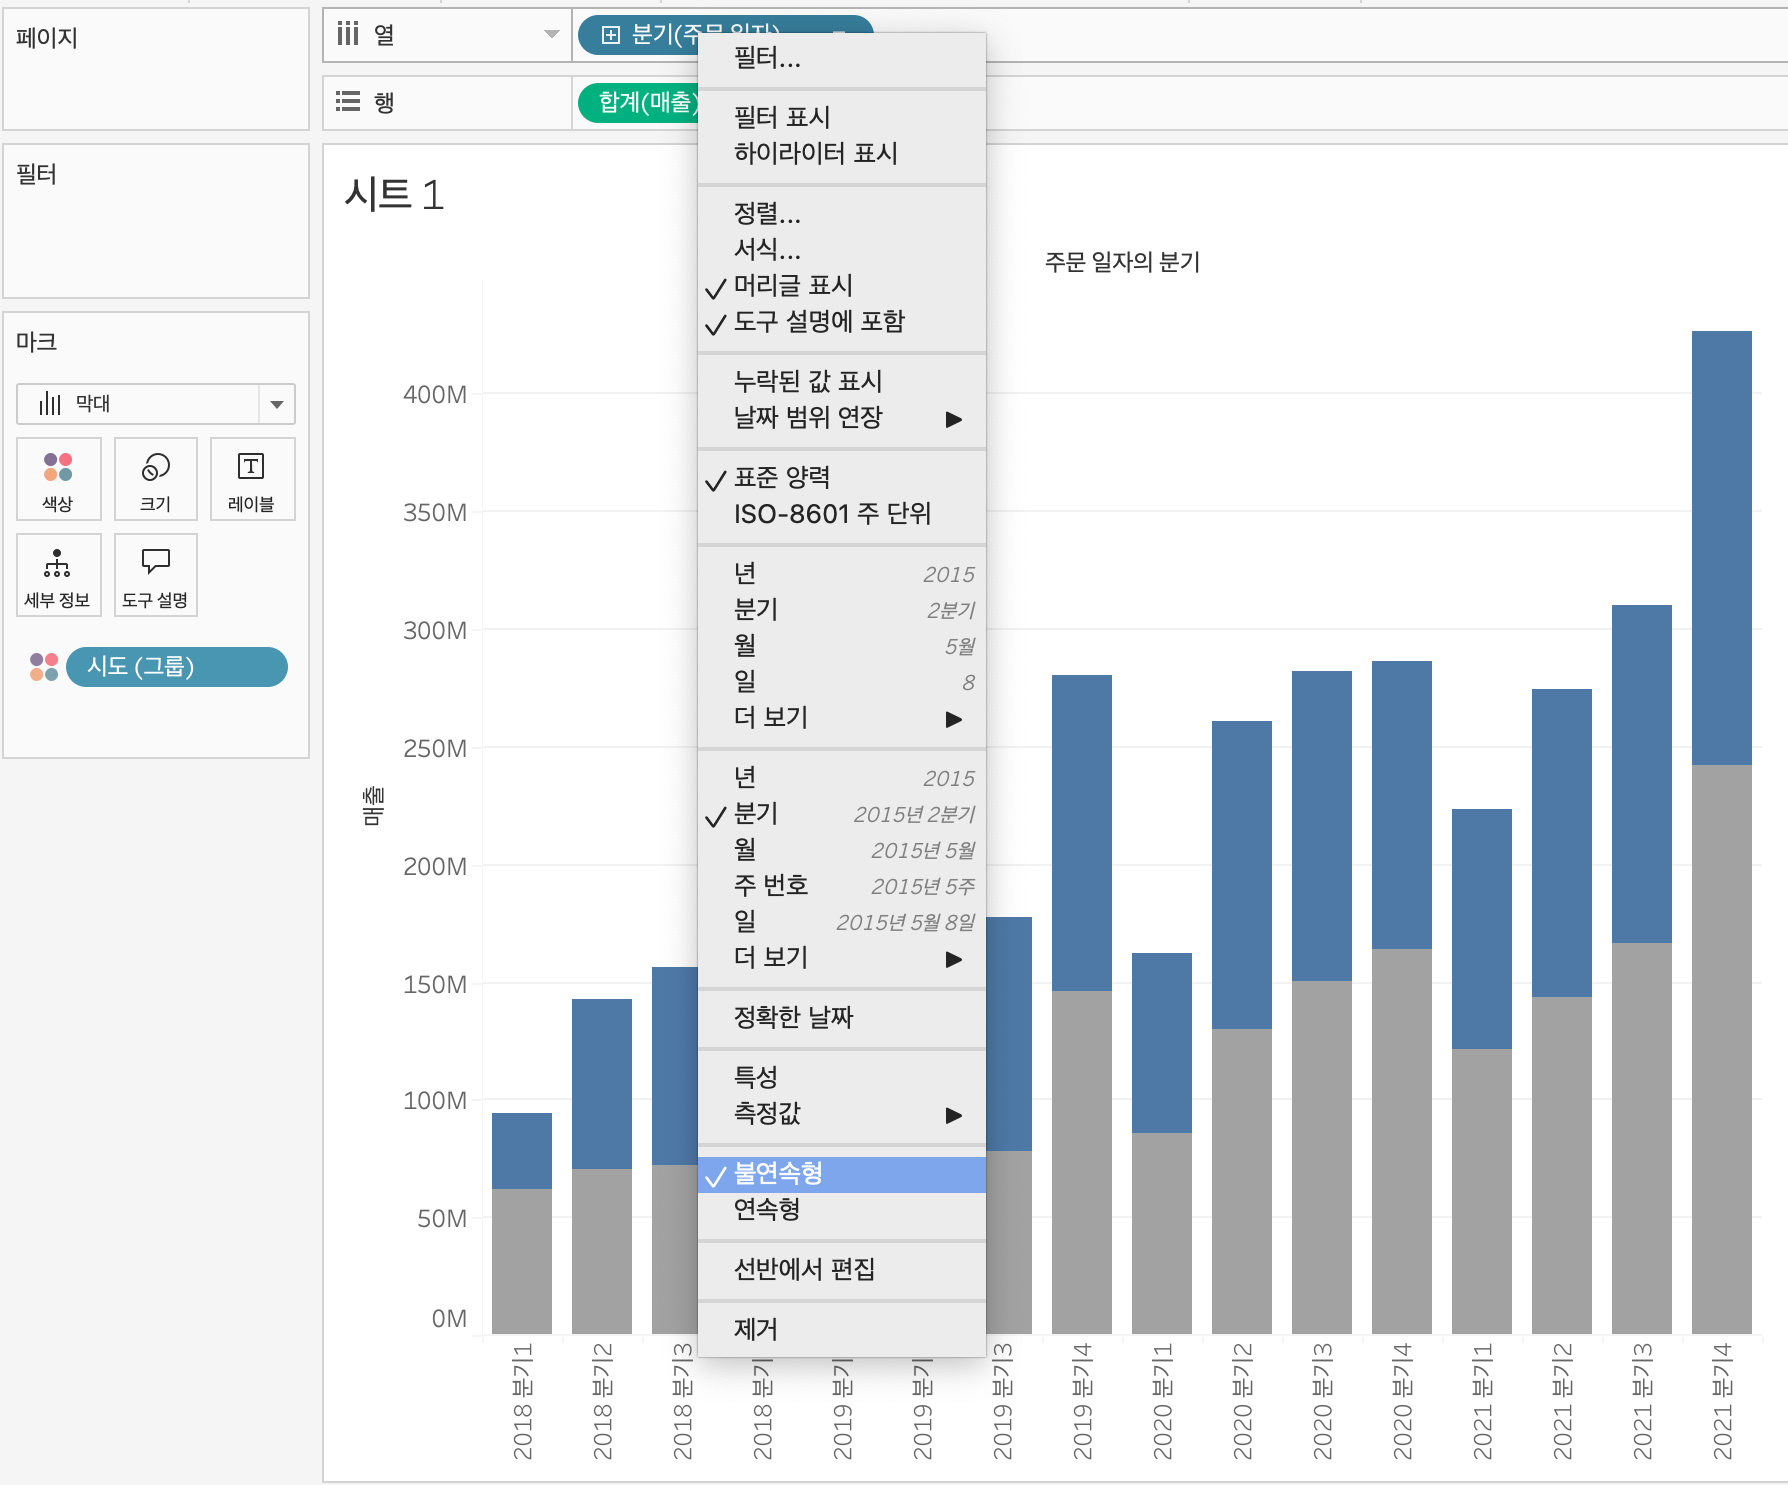This screenshot has width=1788, height=1485.
Task: Expand second 더 보기 below 2015년 5월 8일
Action: coord(842,958)
